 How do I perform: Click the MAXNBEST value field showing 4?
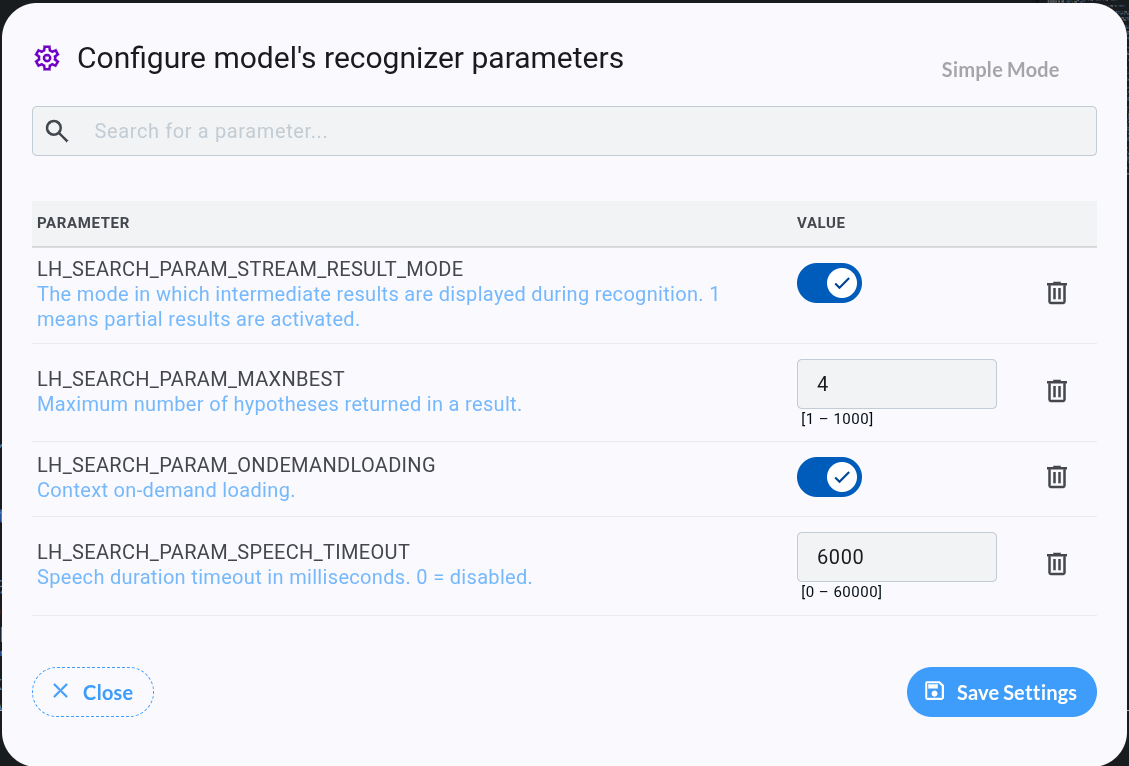pos(896,384)
